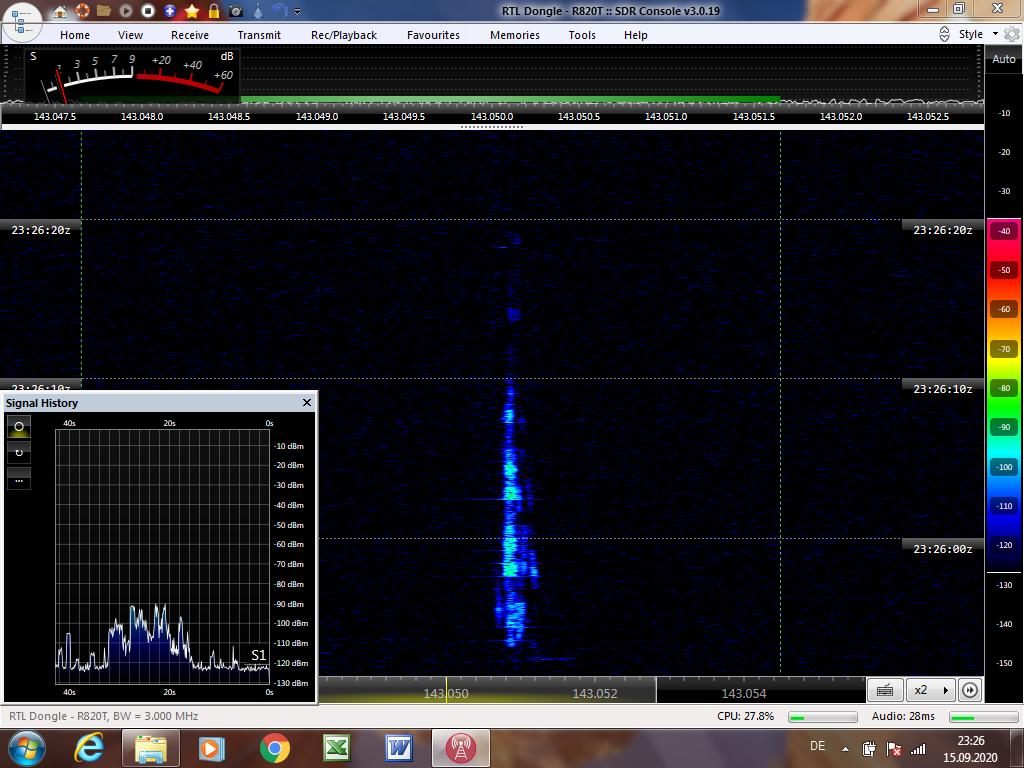
Task: Click the home icon in quick access toolbar
Action: coord(59,11)
